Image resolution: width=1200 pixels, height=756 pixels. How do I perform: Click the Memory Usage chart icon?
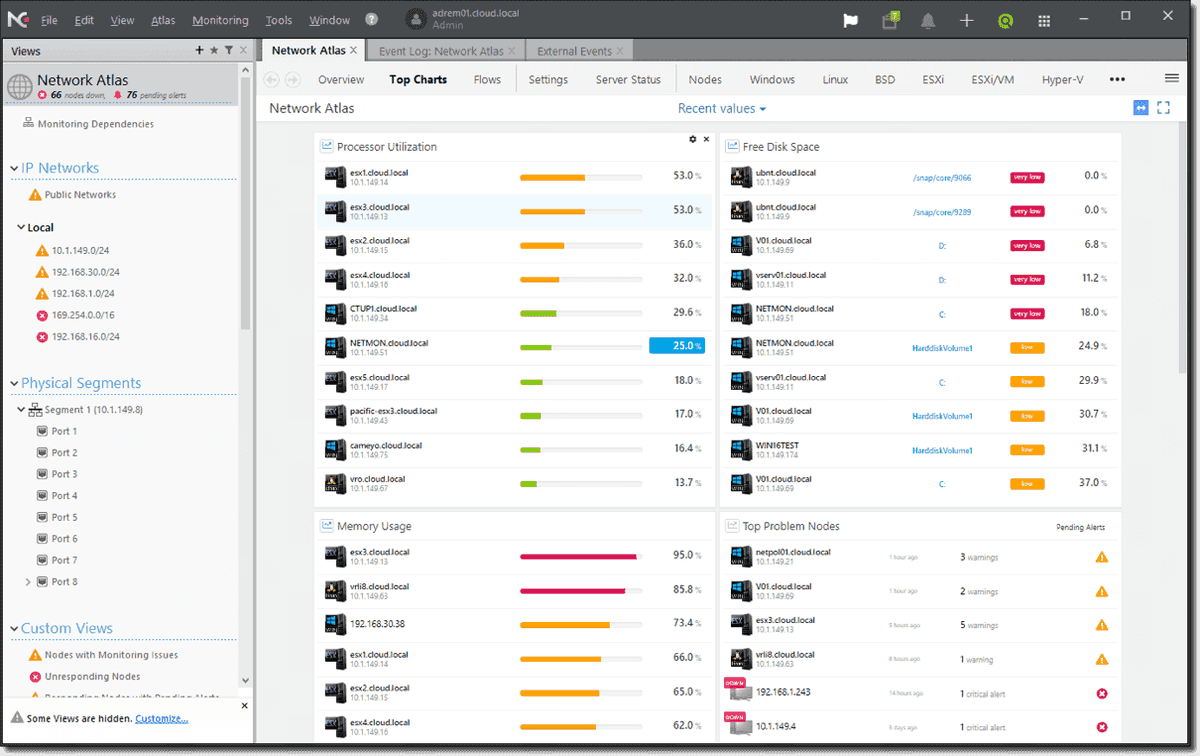tap(326, 525)
